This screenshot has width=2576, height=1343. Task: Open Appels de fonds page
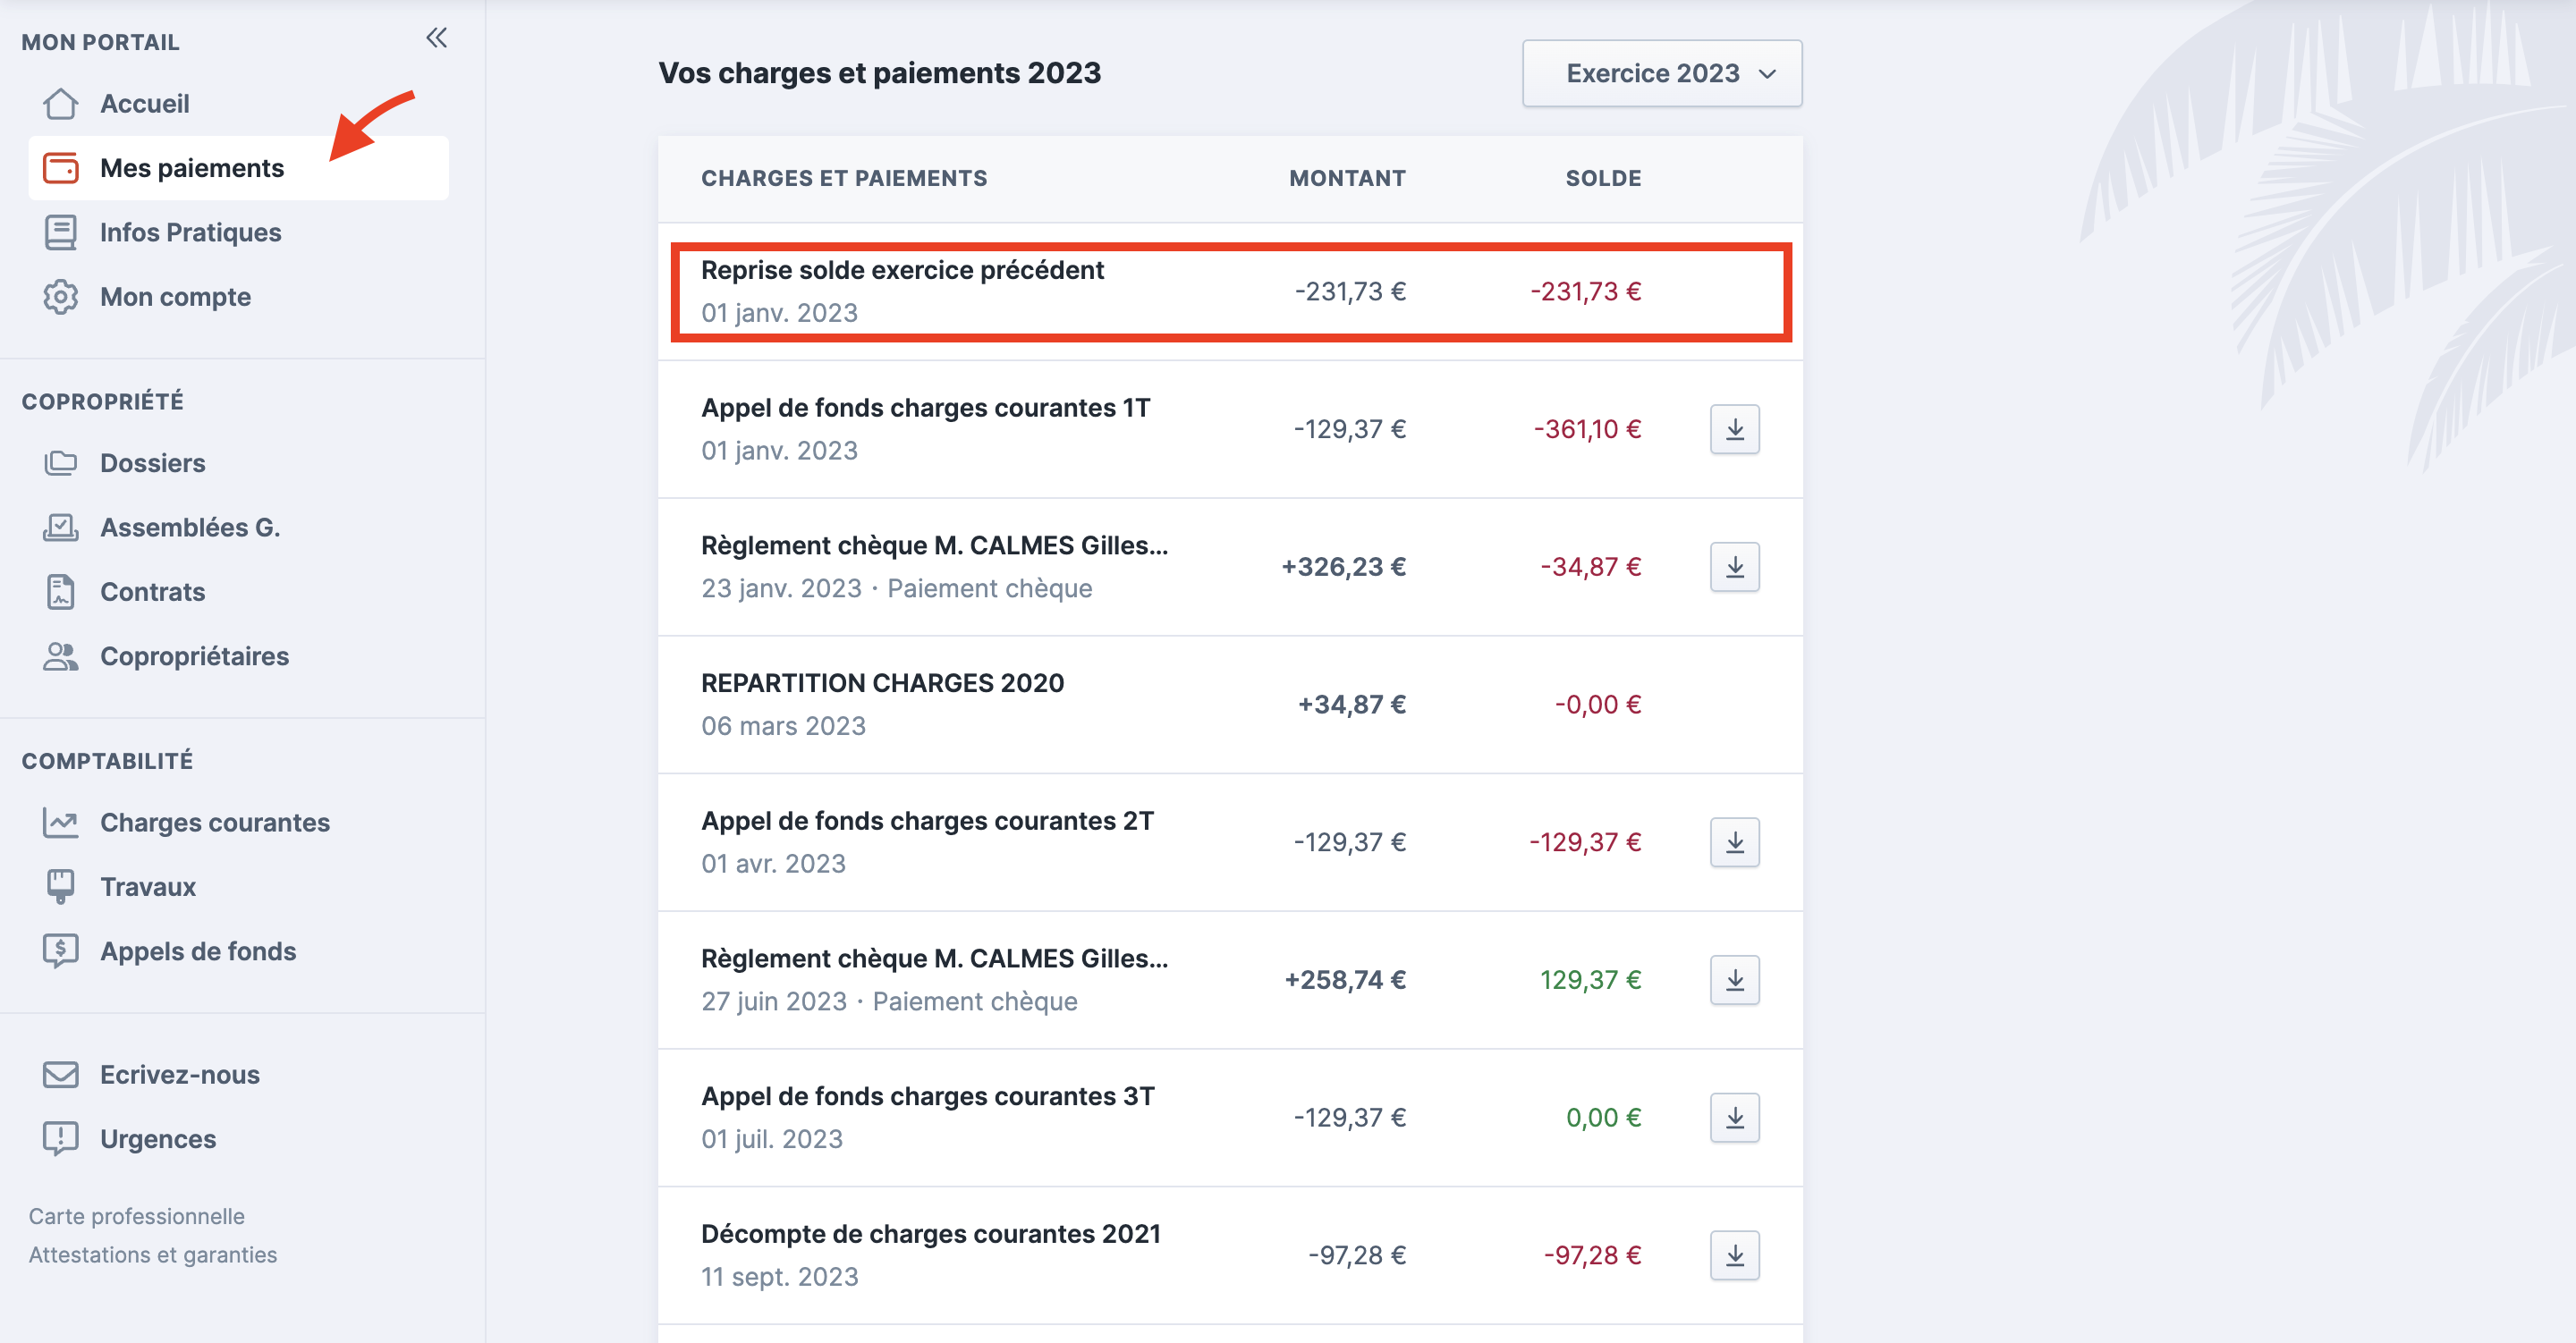[x=198, y=951]
